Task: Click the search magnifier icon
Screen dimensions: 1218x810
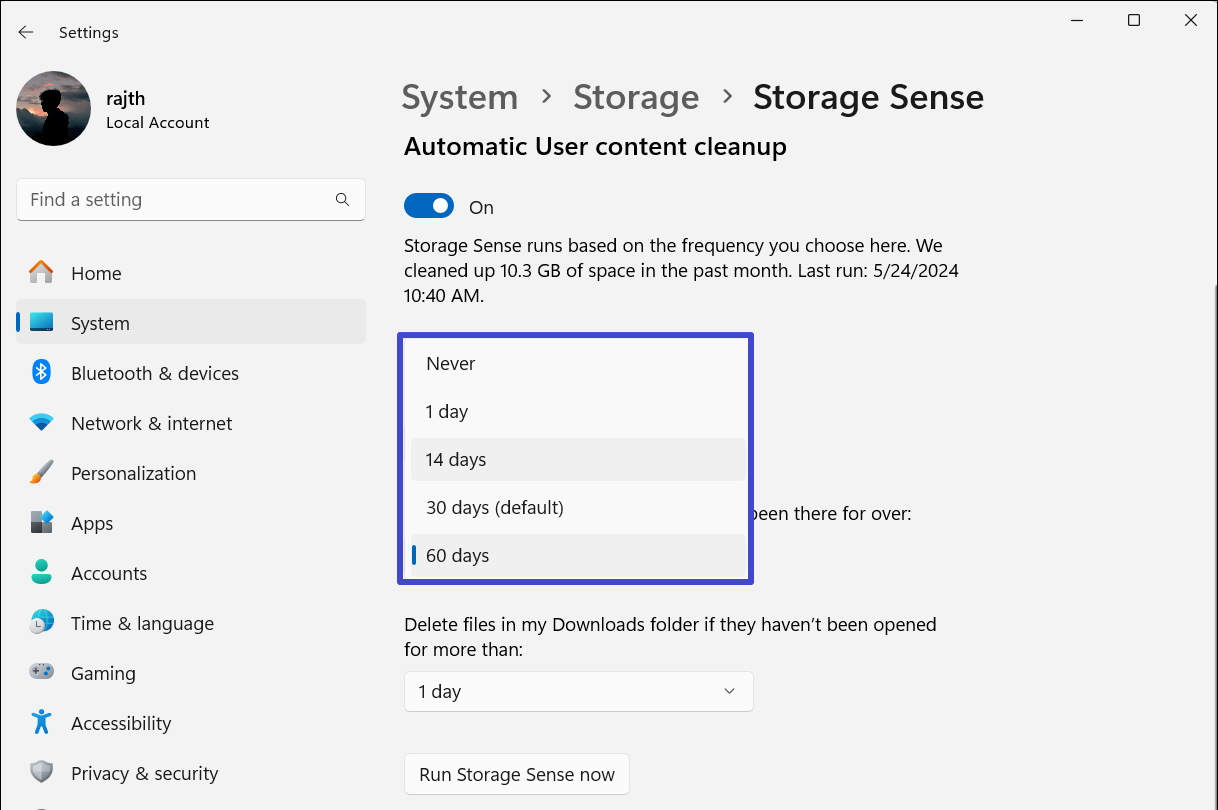Action: point(342,200)
